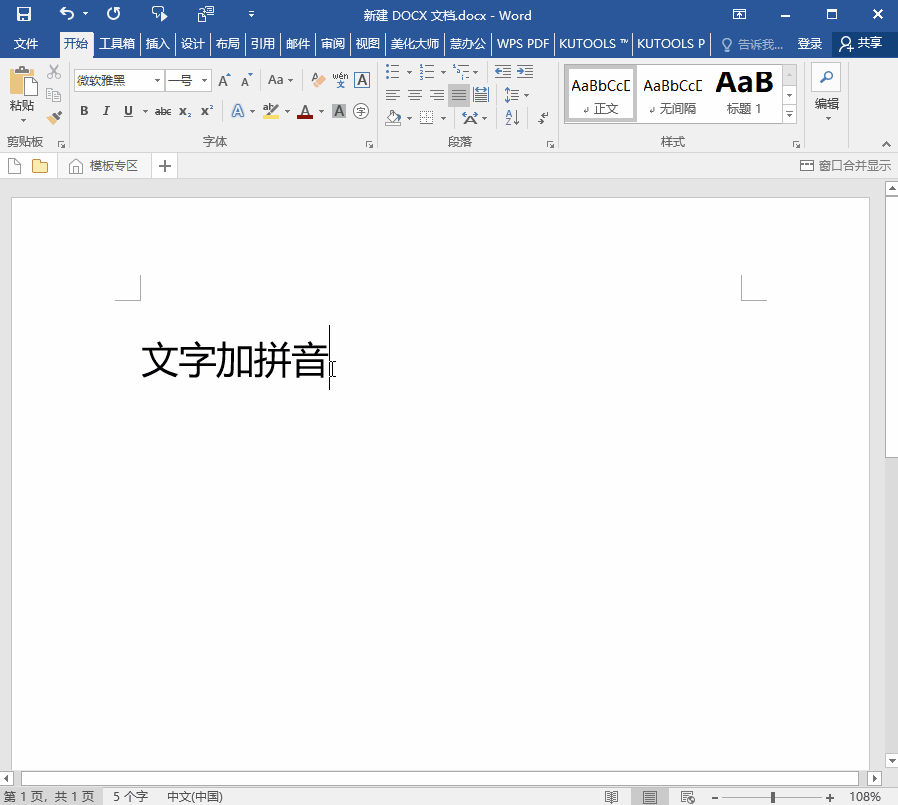Image resolution: width=898 pixels, height=805 pixels.
Task: Toggle strikethrough formatting
Action: [x=163, y=111]
